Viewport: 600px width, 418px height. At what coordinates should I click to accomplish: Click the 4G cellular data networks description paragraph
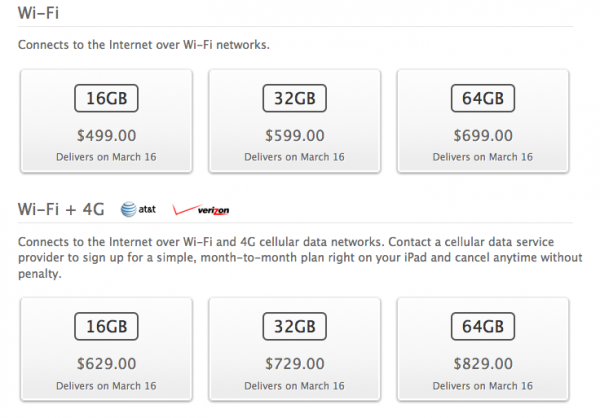[x=290, y=257]
